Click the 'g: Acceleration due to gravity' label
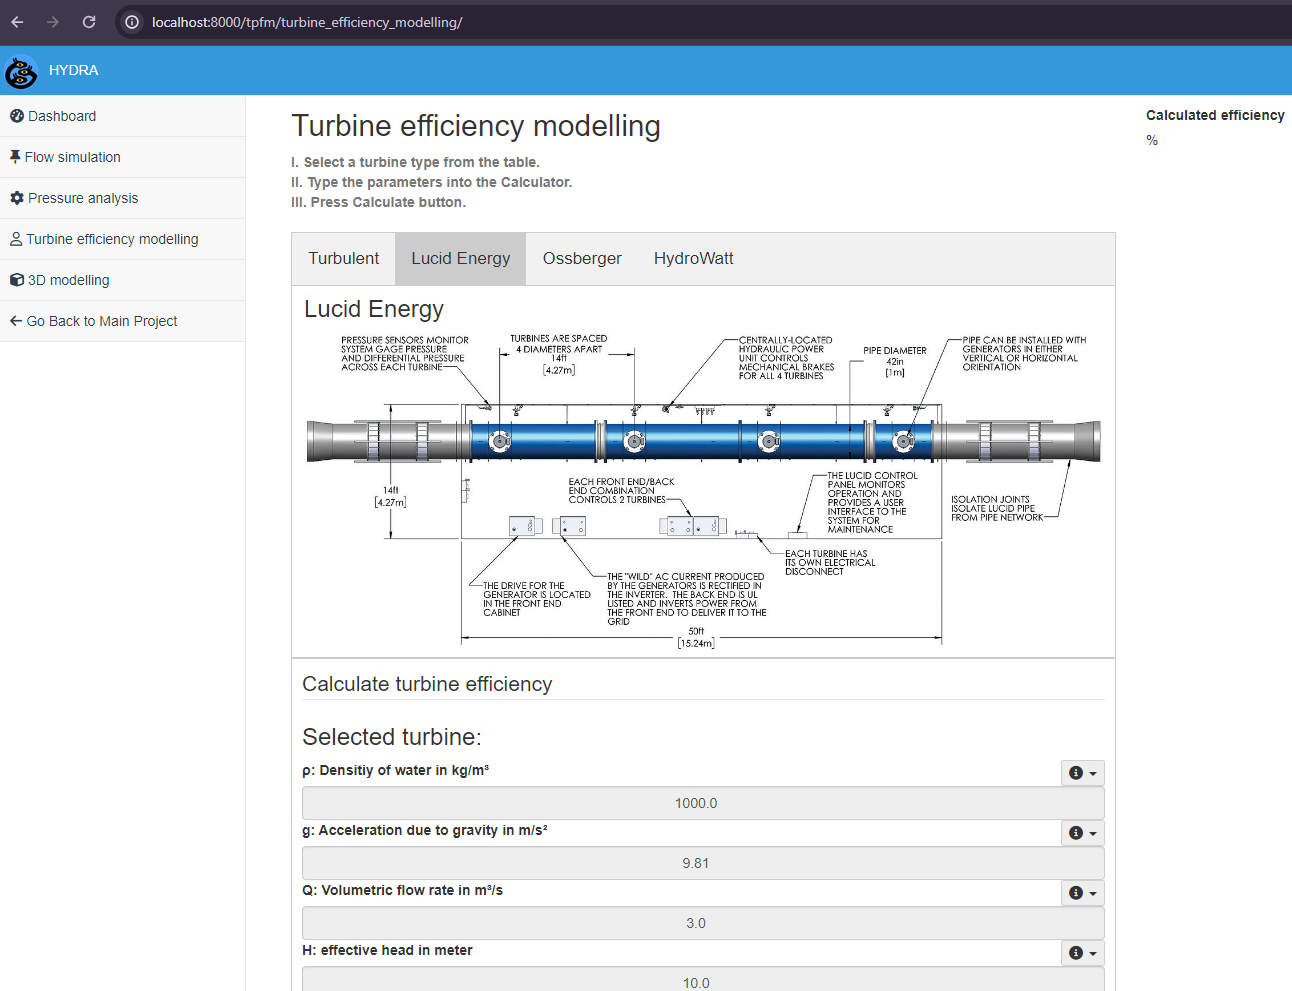The width and height of the screenshot is (1292, 991). pyautogui.click(x=425, y=830)
